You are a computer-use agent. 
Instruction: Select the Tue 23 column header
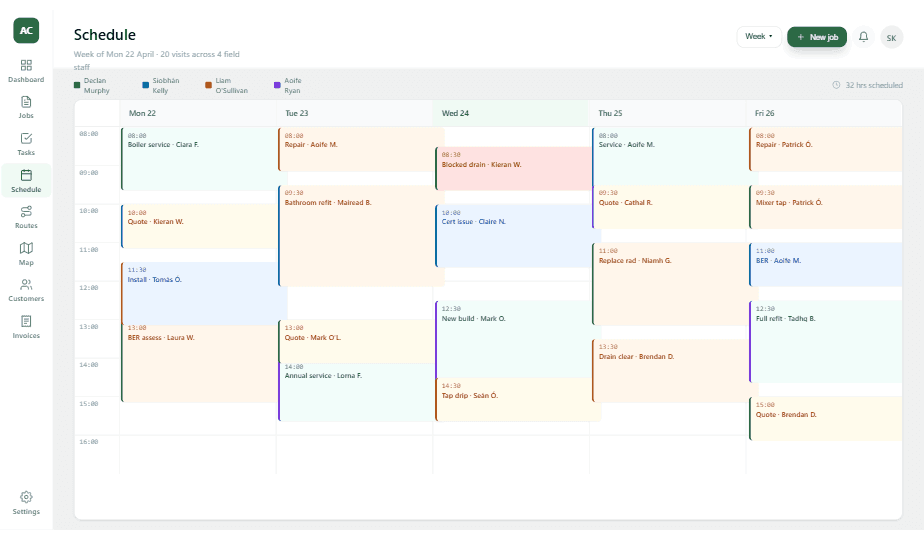(355, 113)
